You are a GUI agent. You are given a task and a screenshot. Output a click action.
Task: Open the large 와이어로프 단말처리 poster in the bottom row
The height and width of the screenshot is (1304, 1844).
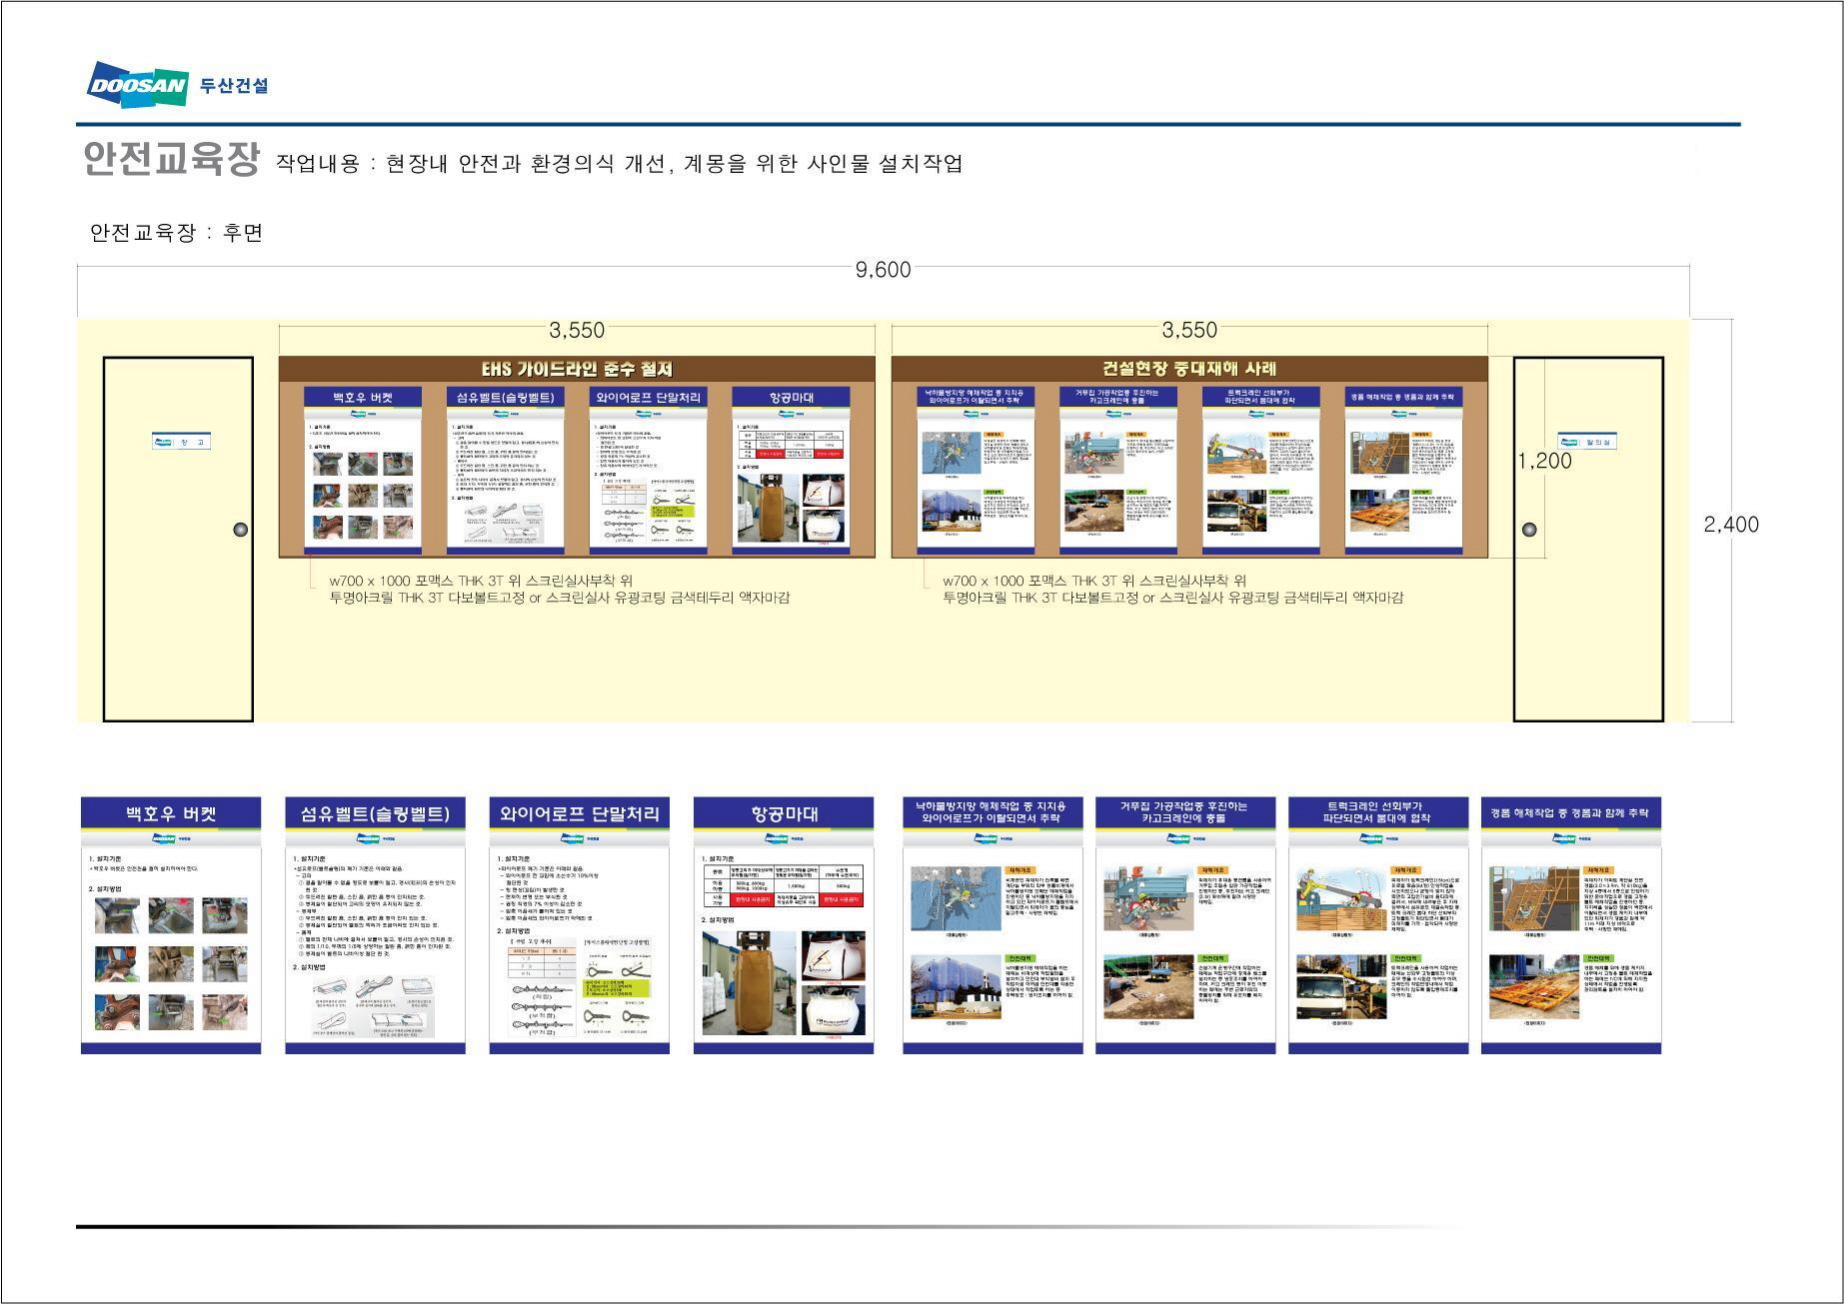[x=579, y=925]
